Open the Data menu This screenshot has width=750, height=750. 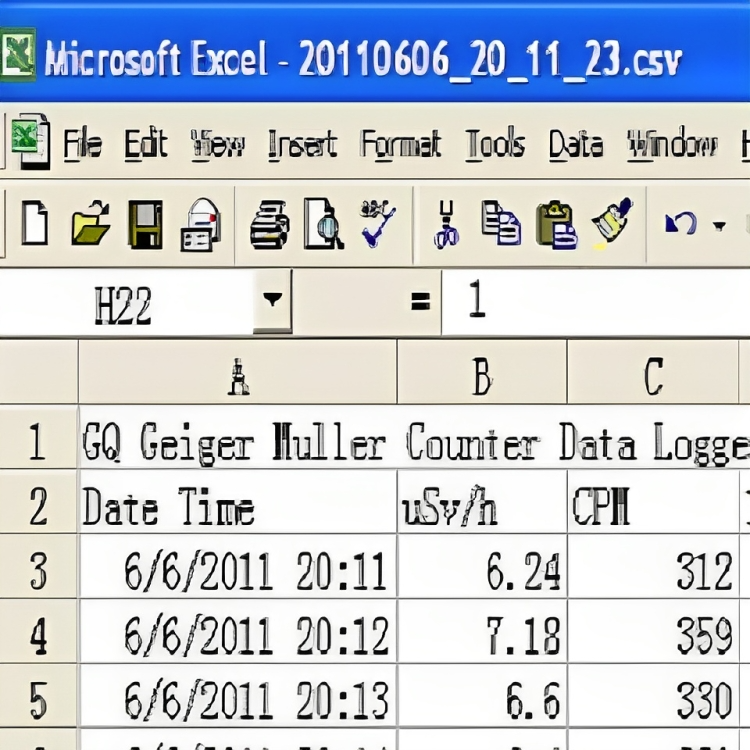pyautogui.click(x=576, y=144)
